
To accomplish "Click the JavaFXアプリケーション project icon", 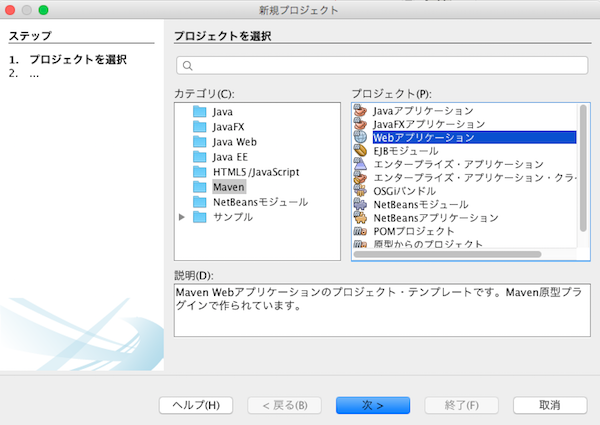I will click(360, 124).
